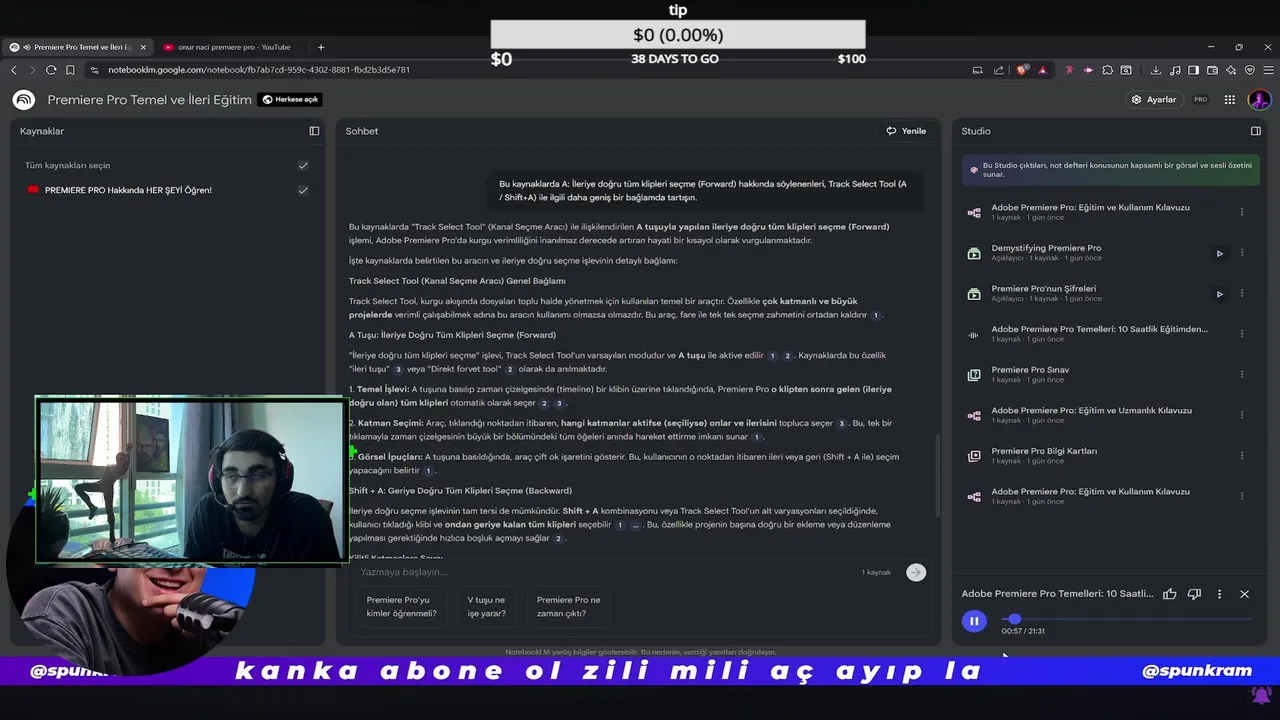The image size is (1280, 720).
Task: Open more options for Eğitim ve Uzmanlık Kılavuzu
Action: pos(1242,415)
